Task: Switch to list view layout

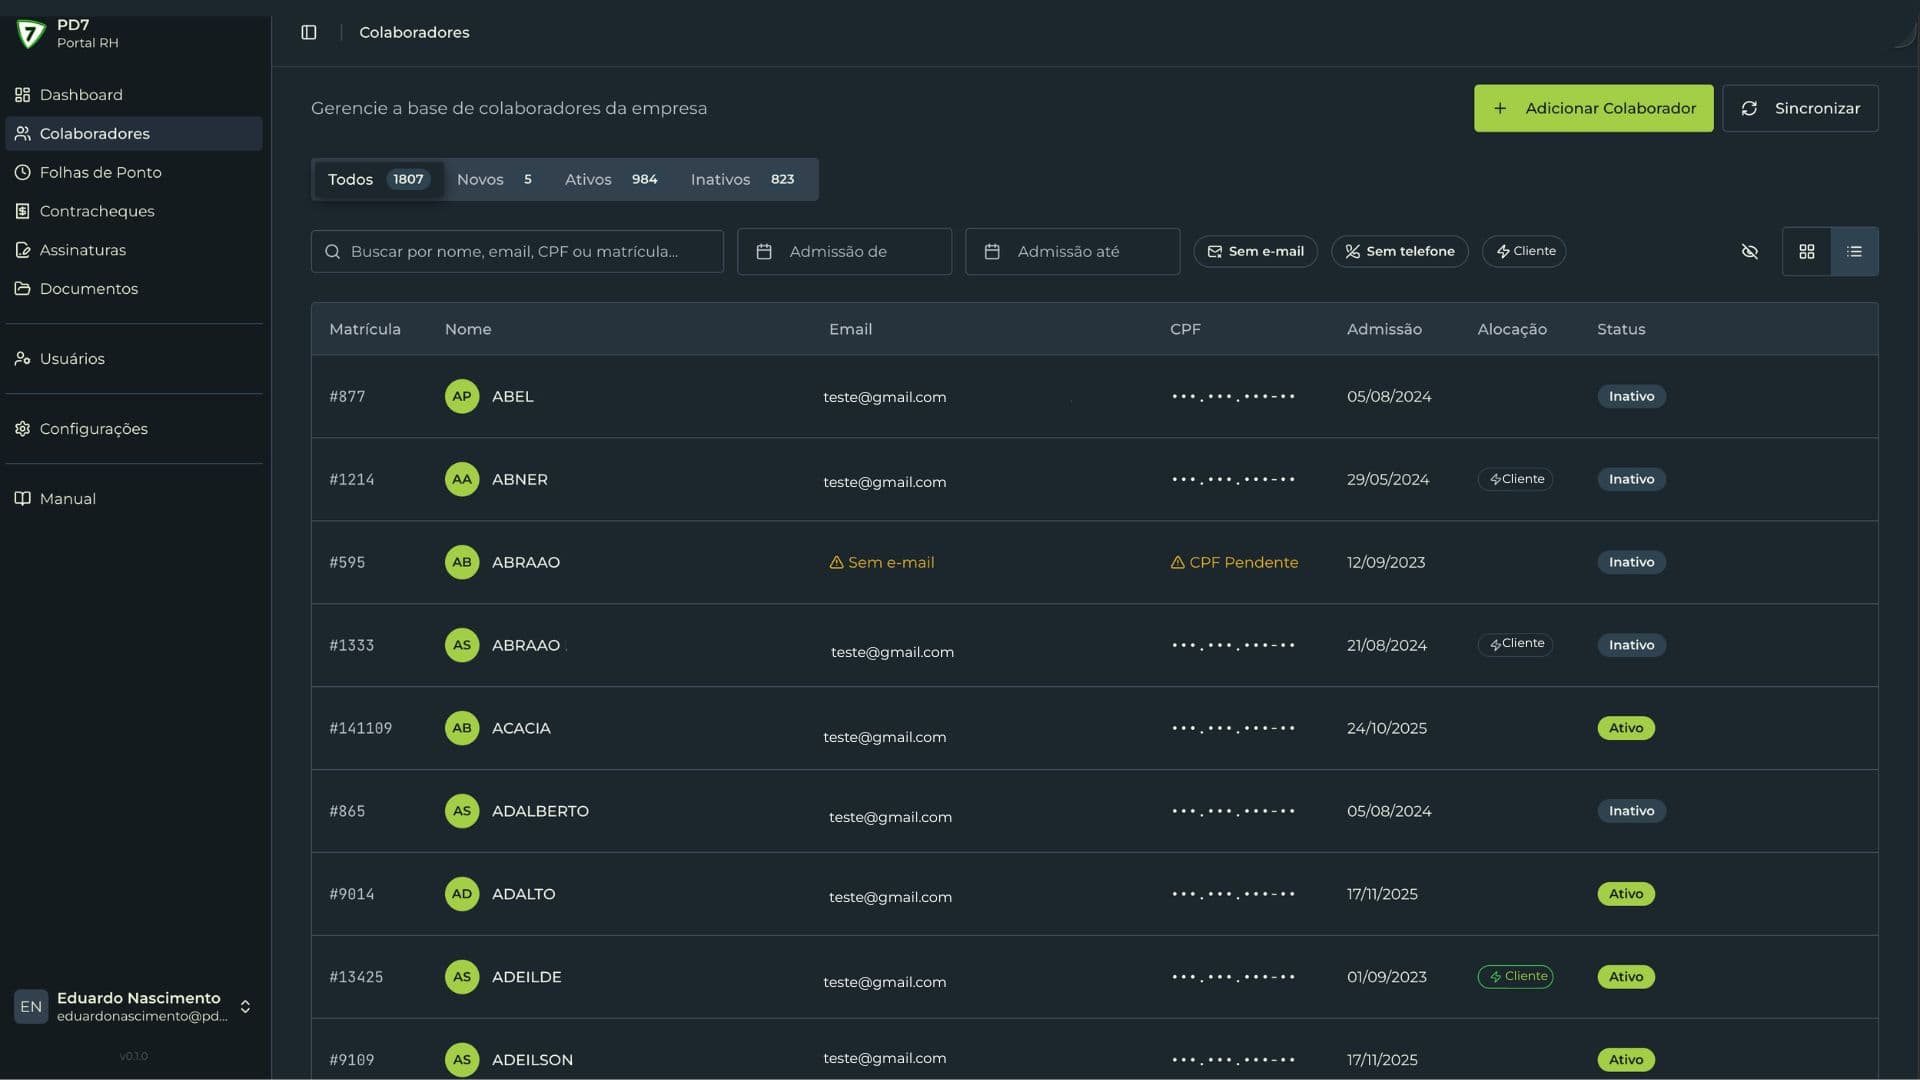Action: coord(1854,252)
